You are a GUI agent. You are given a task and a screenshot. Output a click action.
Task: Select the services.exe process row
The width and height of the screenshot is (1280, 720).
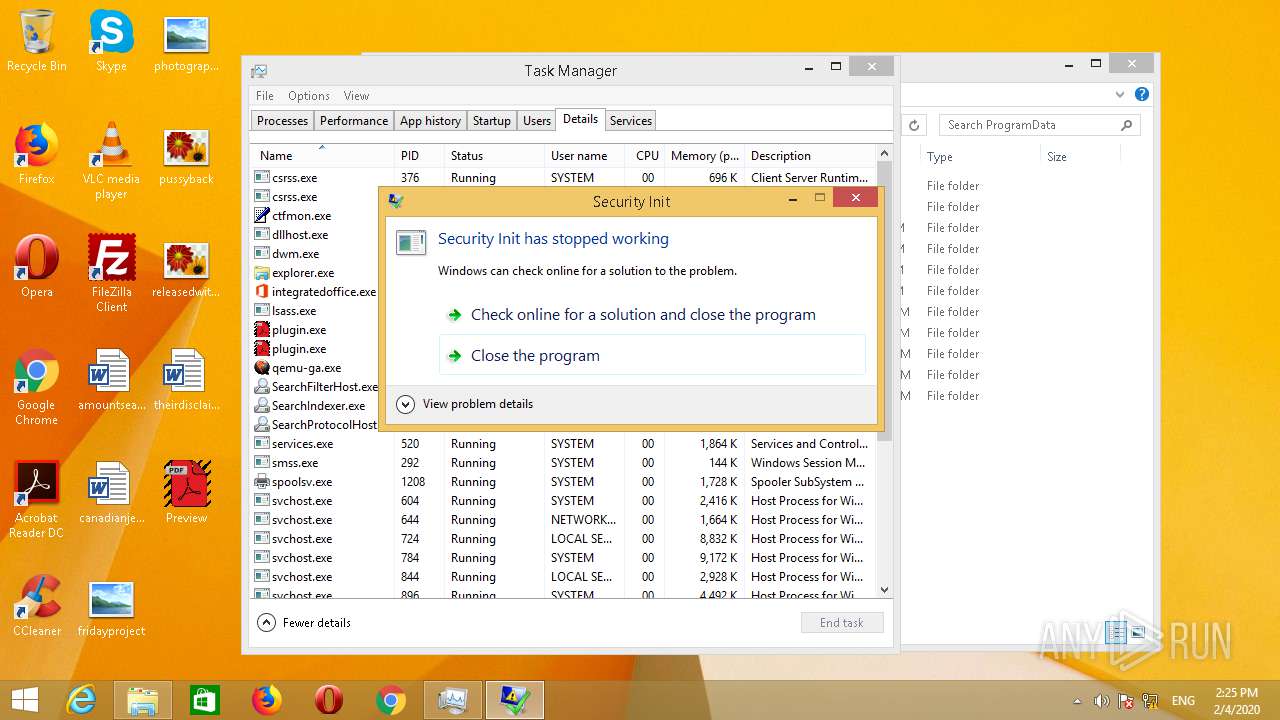tap(563, 444)
